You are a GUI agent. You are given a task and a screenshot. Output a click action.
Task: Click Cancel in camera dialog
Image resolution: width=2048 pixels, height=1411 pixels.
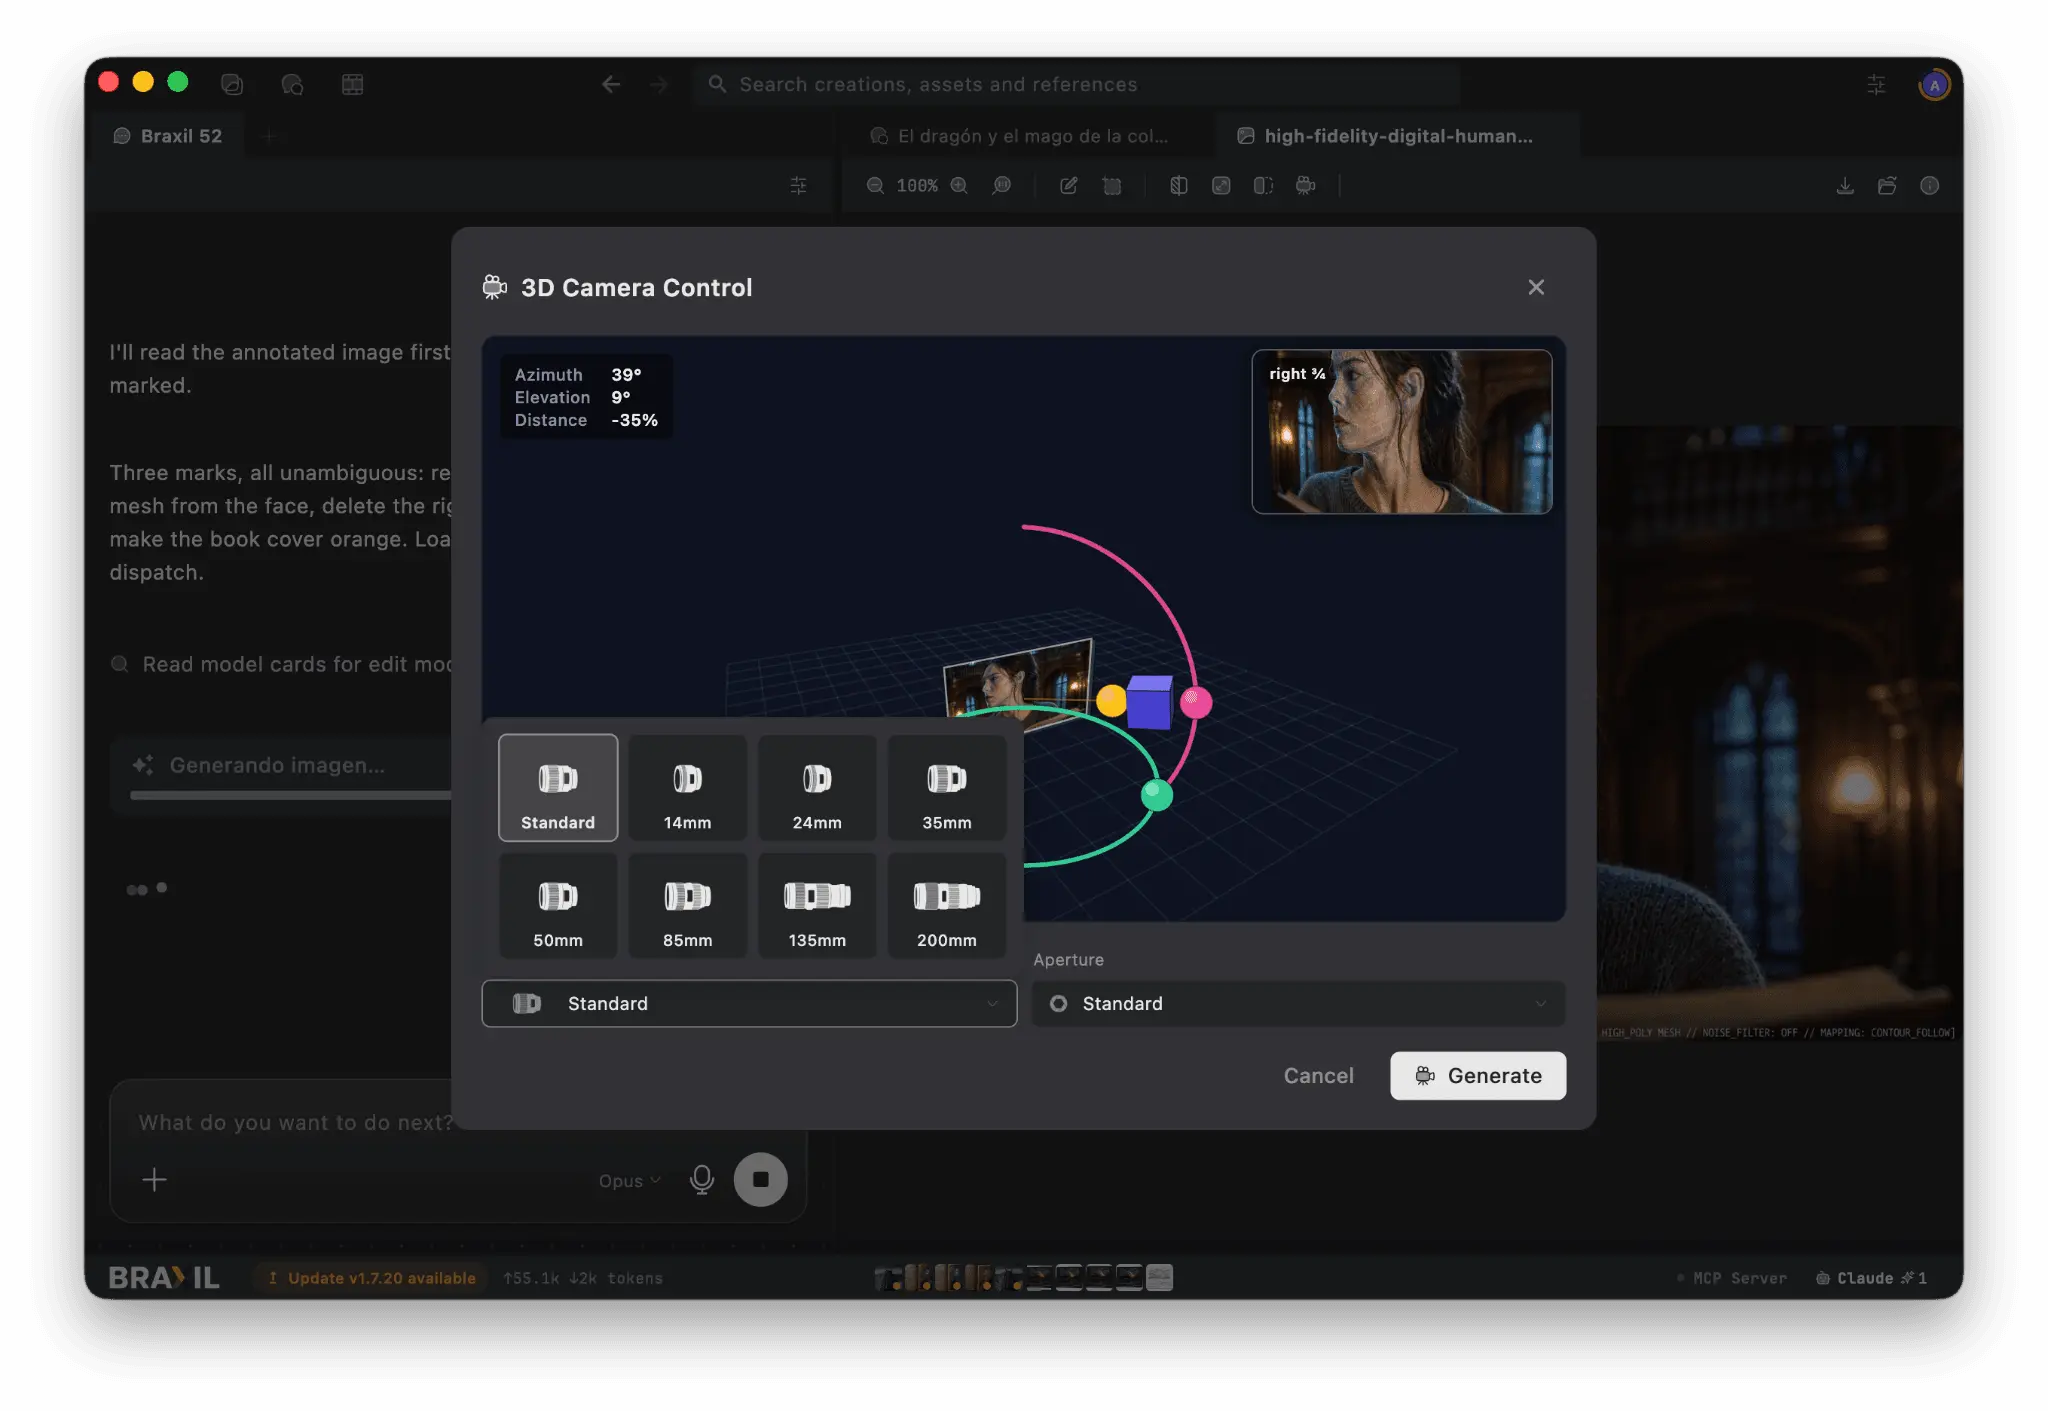(x=1318, y=1076)
